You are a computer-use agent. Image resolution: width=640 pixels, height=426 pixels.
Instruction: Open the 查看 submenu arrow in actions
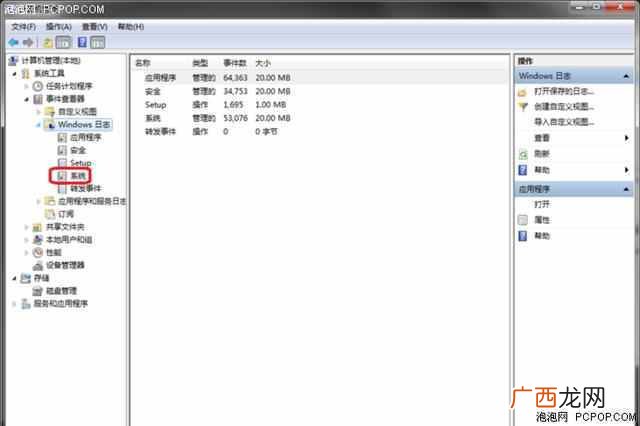[x=627, y=138]
